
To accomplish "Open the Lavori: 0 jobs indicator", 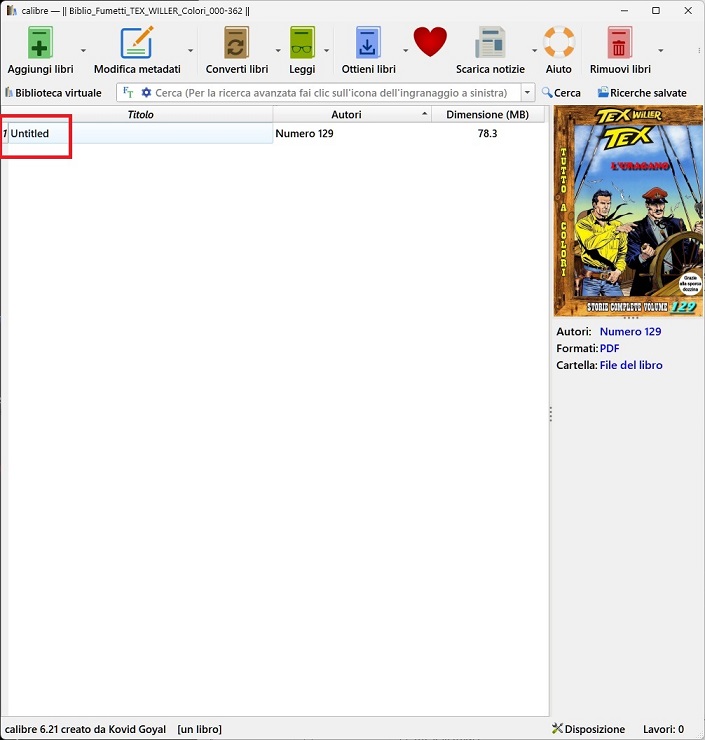I will click(x=663, y=729).
